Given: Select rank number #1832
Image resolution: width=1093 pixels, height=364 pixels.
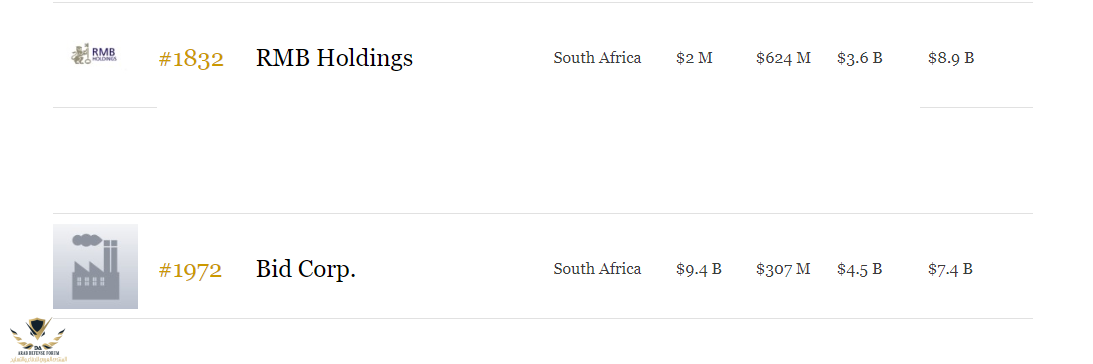Looking at the screenshot, I should click(191, 59).
